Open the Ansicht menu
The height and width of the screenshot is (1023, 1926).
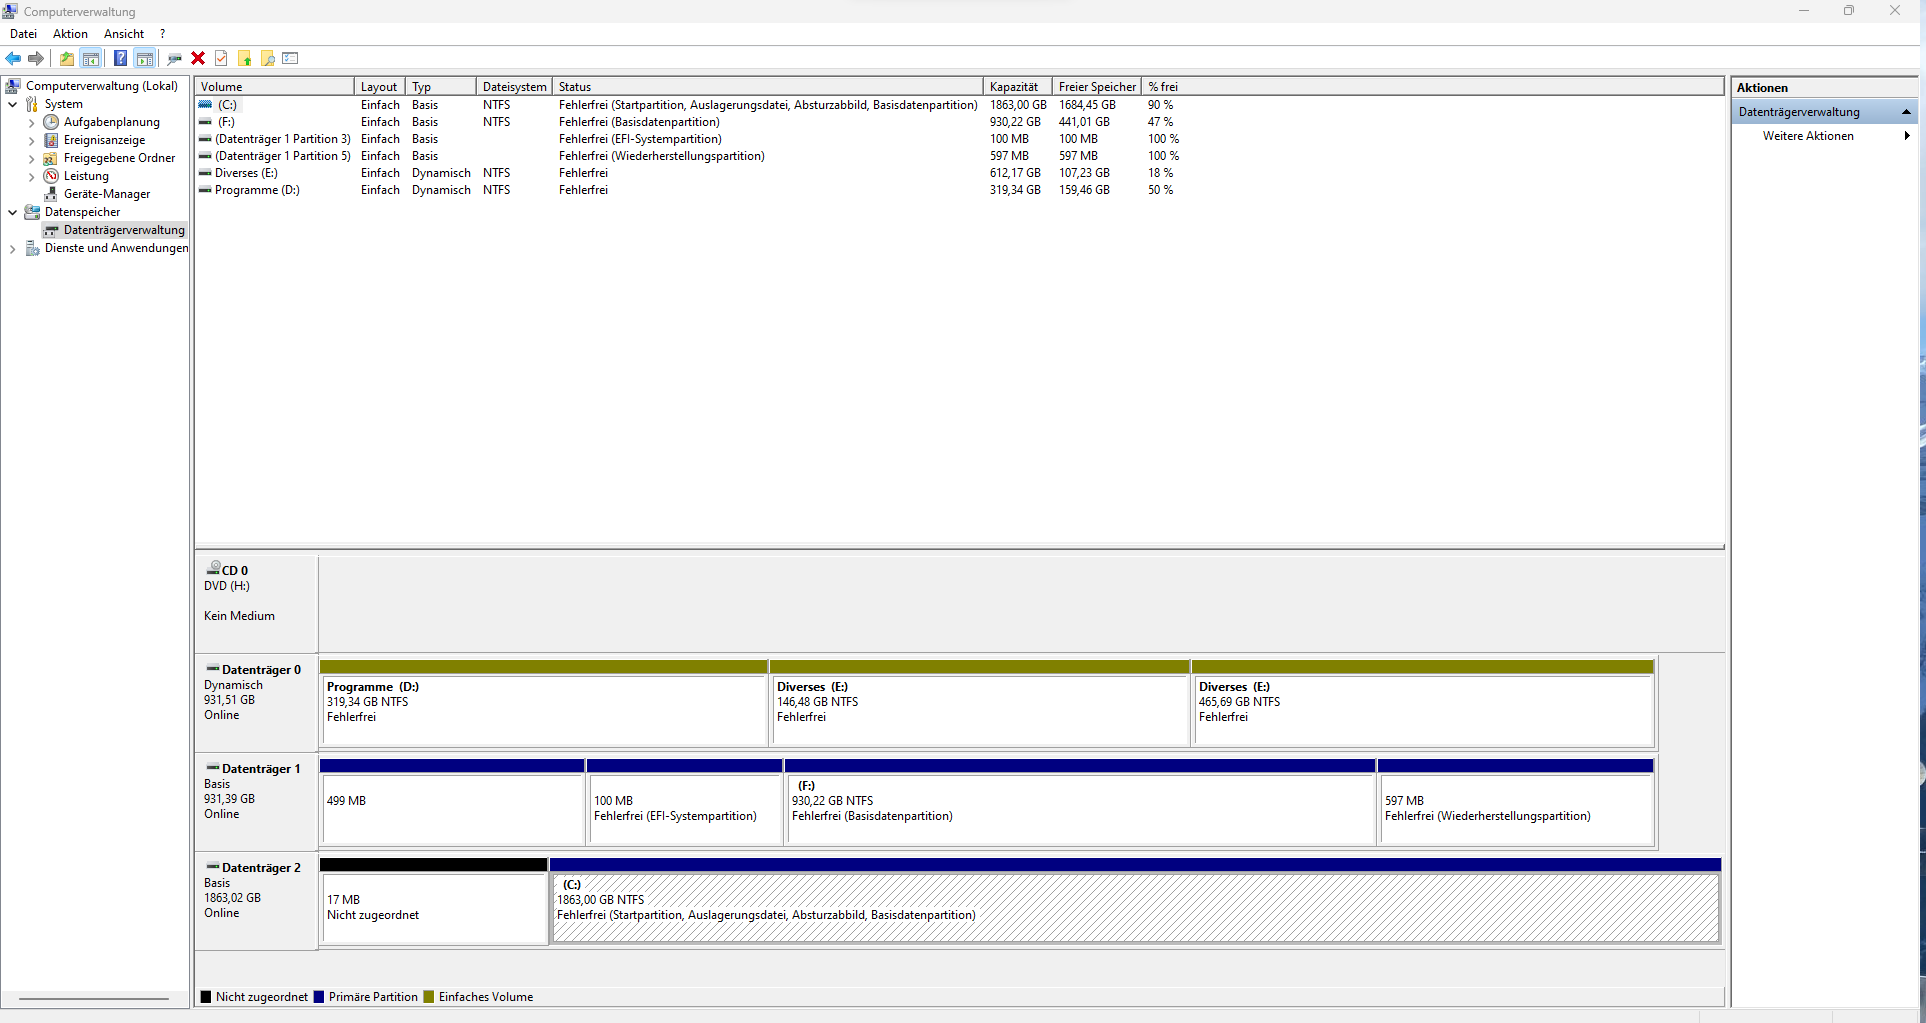pyautogui.click(x=124, y=34)
